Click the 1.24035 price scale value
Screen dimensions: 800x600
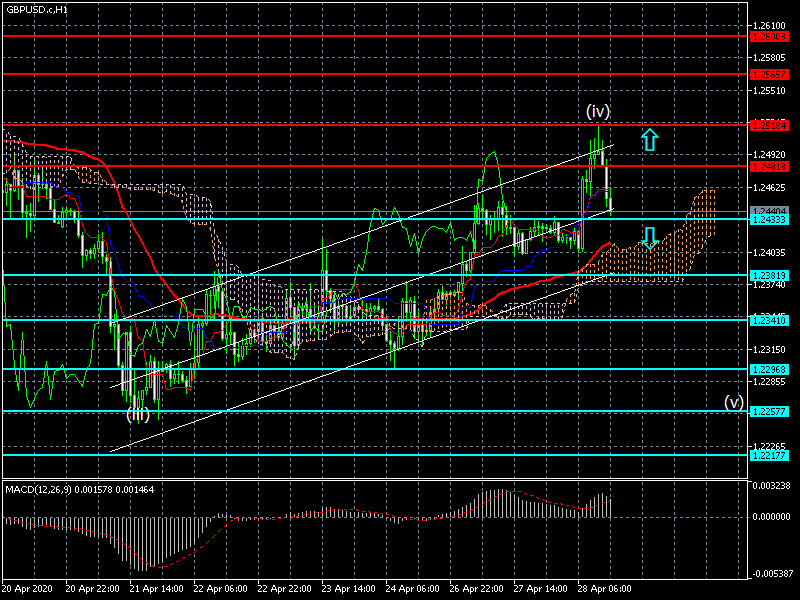point(769,252)
